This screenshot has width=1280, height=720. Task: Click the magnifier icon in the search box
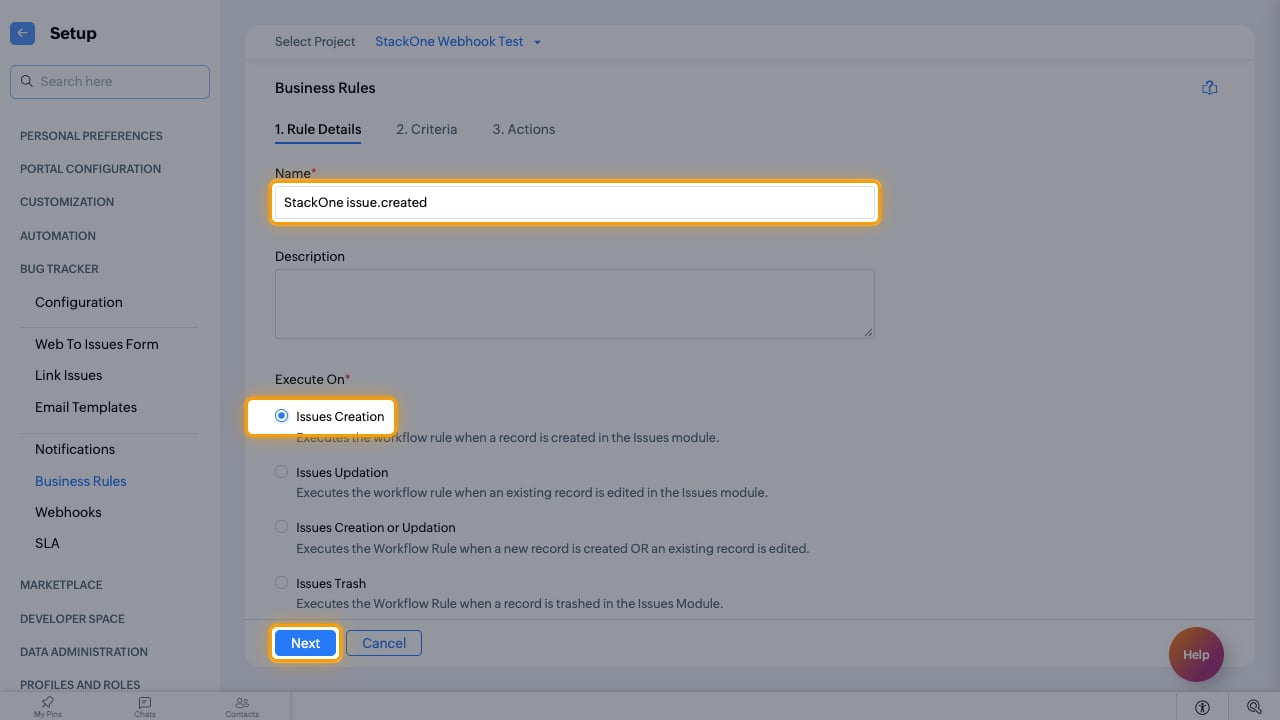(27, 81)
